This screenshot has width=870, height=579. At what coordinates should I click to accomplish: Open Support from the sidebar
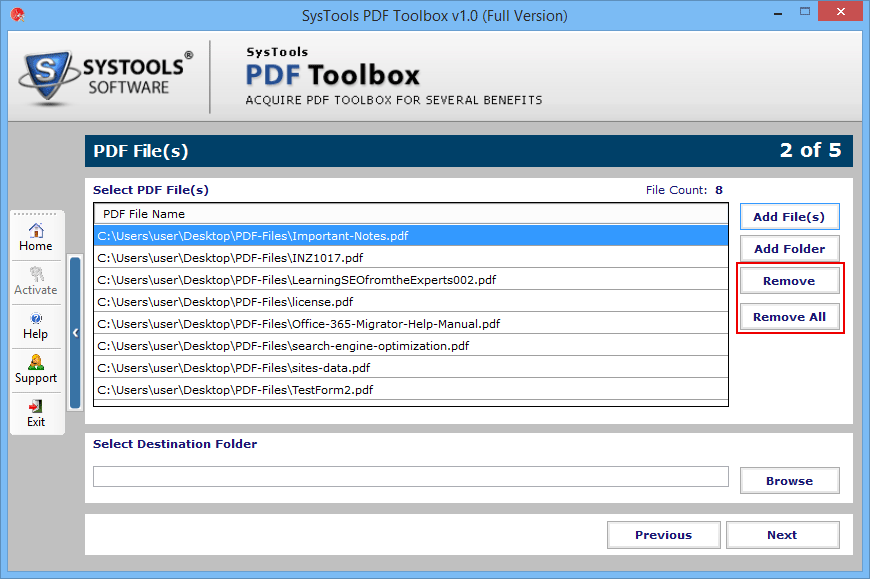(36, 369)
